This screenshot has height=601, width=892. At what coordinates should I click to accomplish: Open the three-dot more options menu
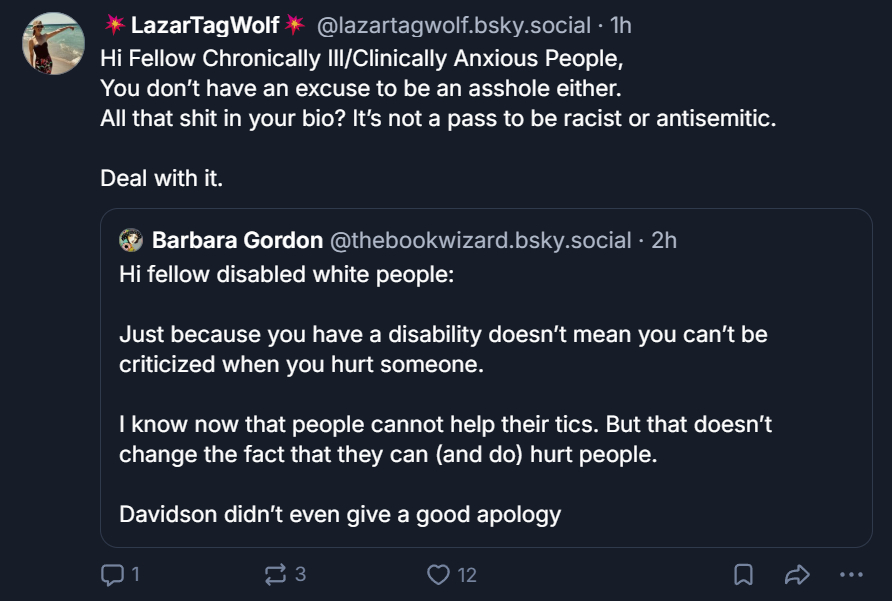click(x=851, y=575)
